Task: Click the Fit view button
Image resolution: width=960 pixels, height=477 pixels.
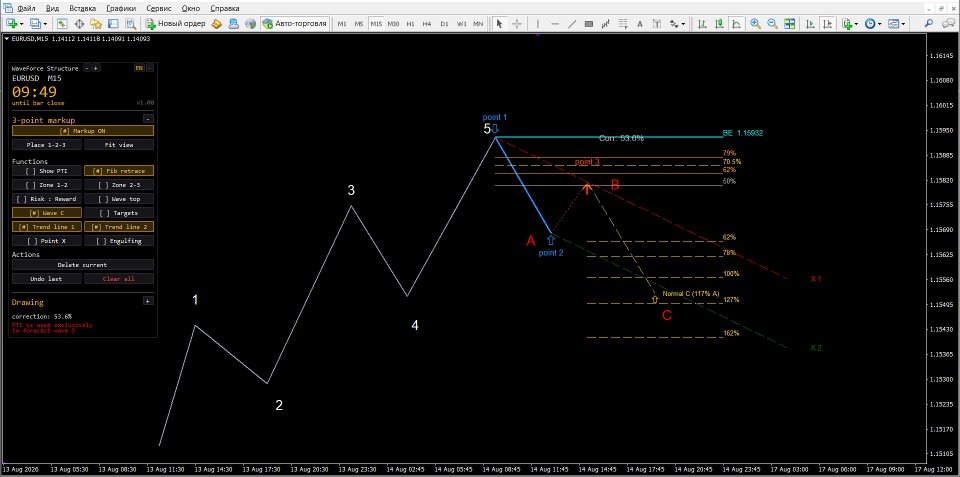Action: 119,145
